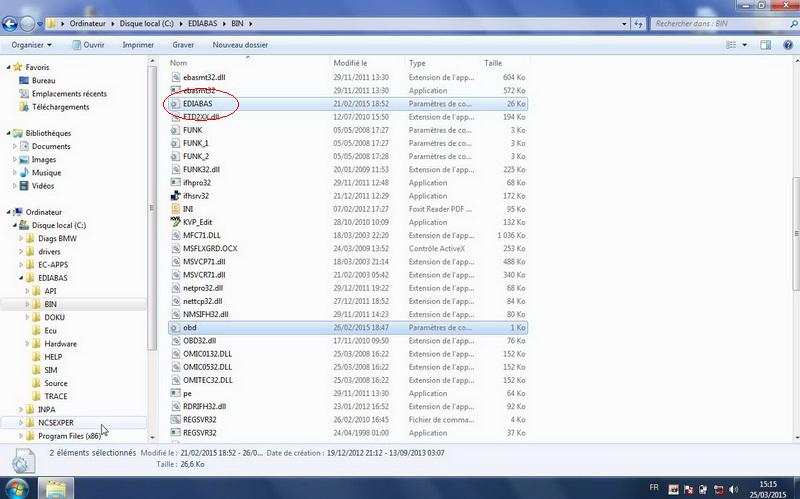
Task: Select the TRACE folder in tree
Action: click(55, 396)
